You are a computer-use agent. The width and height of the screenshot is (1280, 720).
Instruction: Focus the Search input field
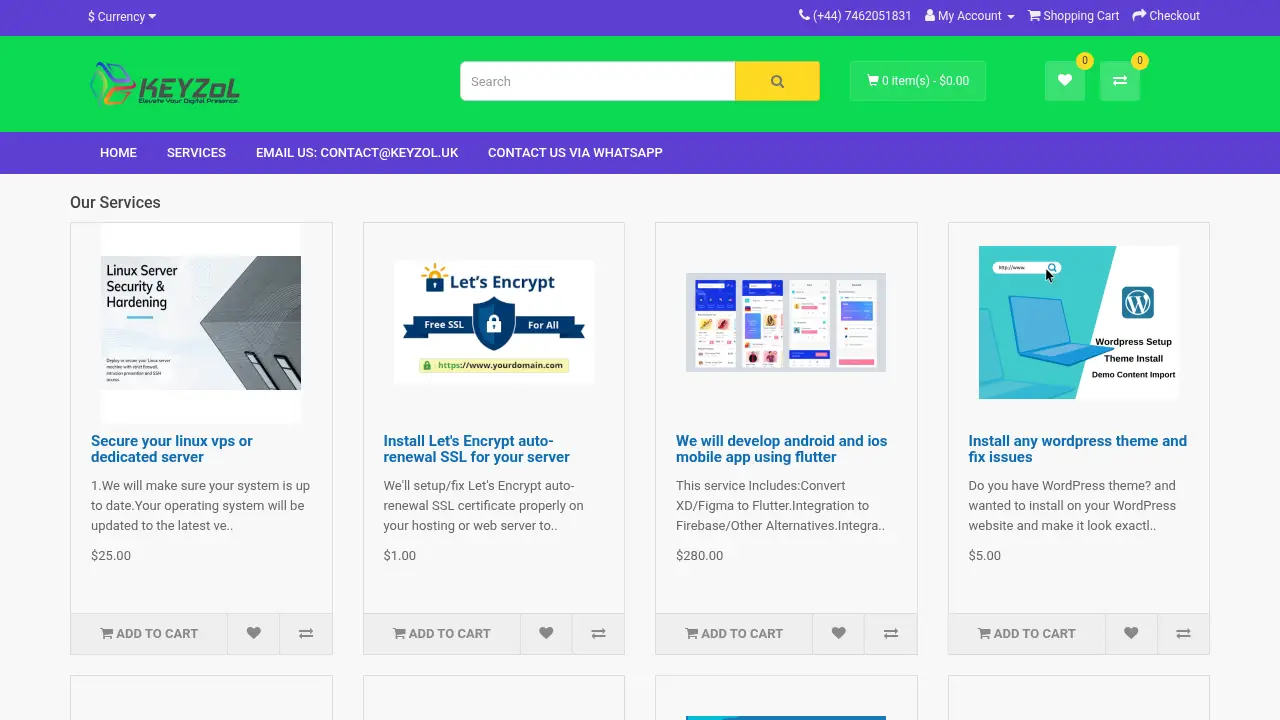point(598,81)
